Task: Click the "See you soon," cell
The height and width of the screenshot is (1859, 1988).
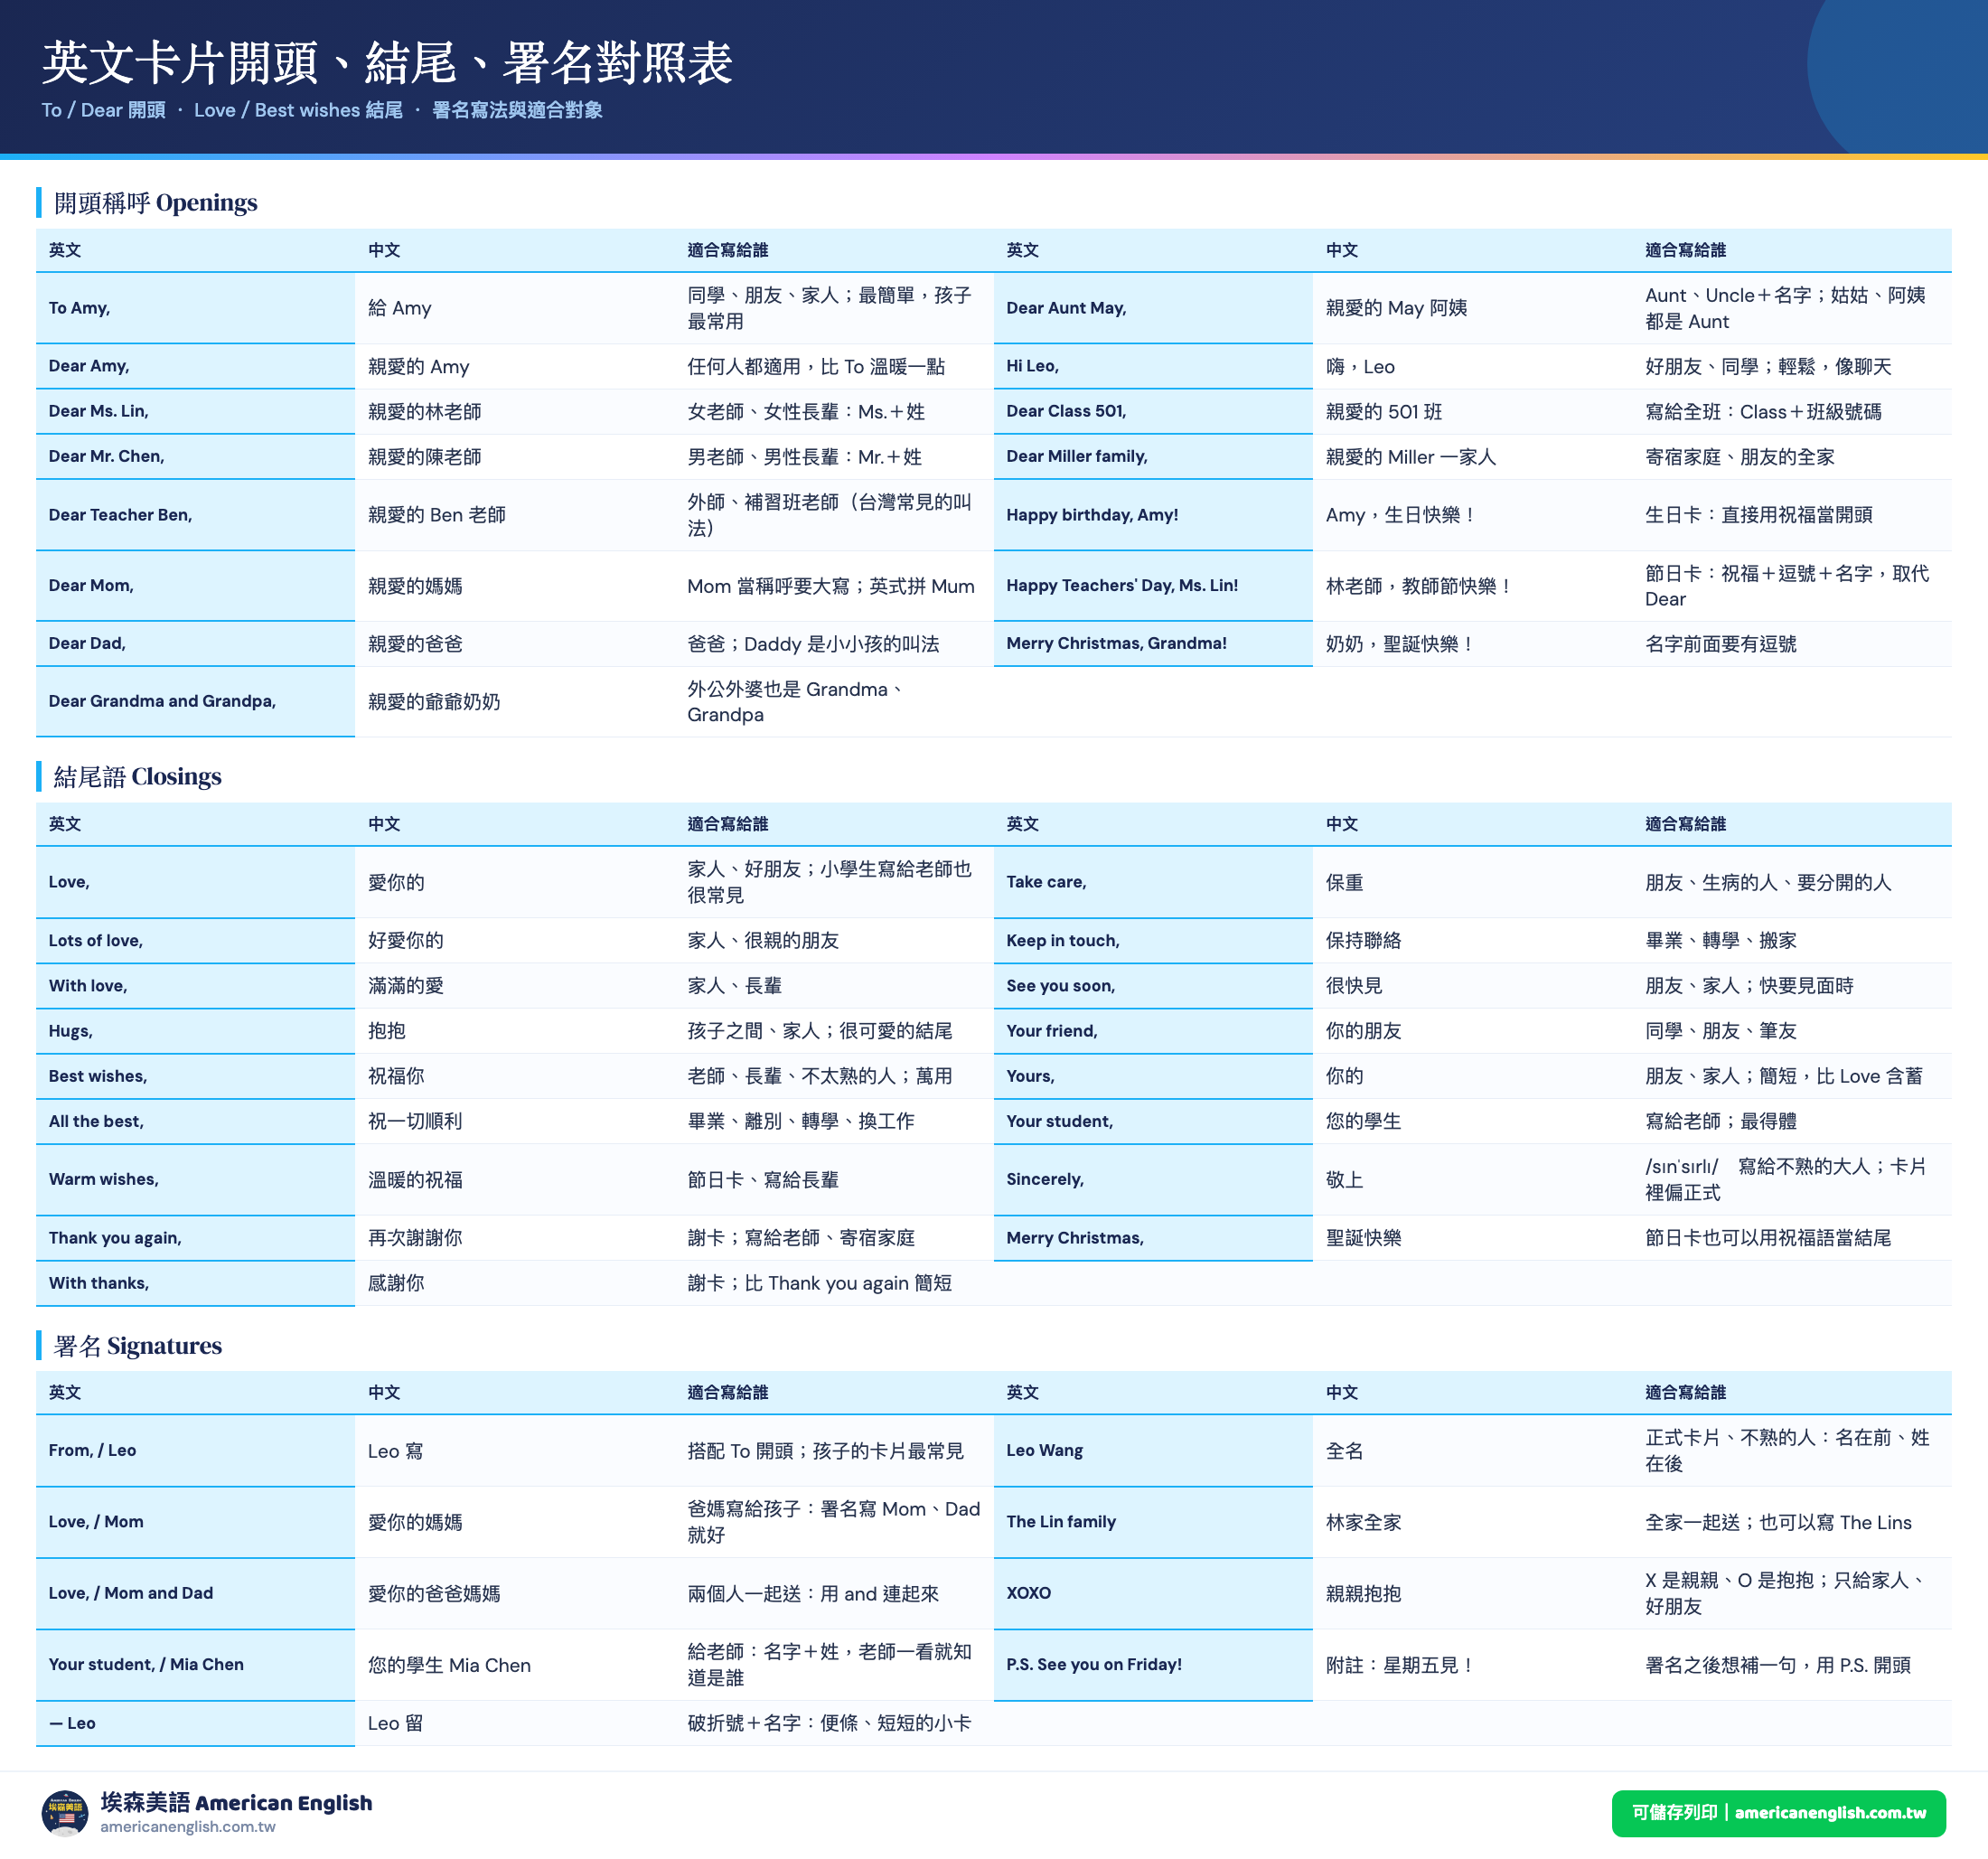Action: [1153, 986]
